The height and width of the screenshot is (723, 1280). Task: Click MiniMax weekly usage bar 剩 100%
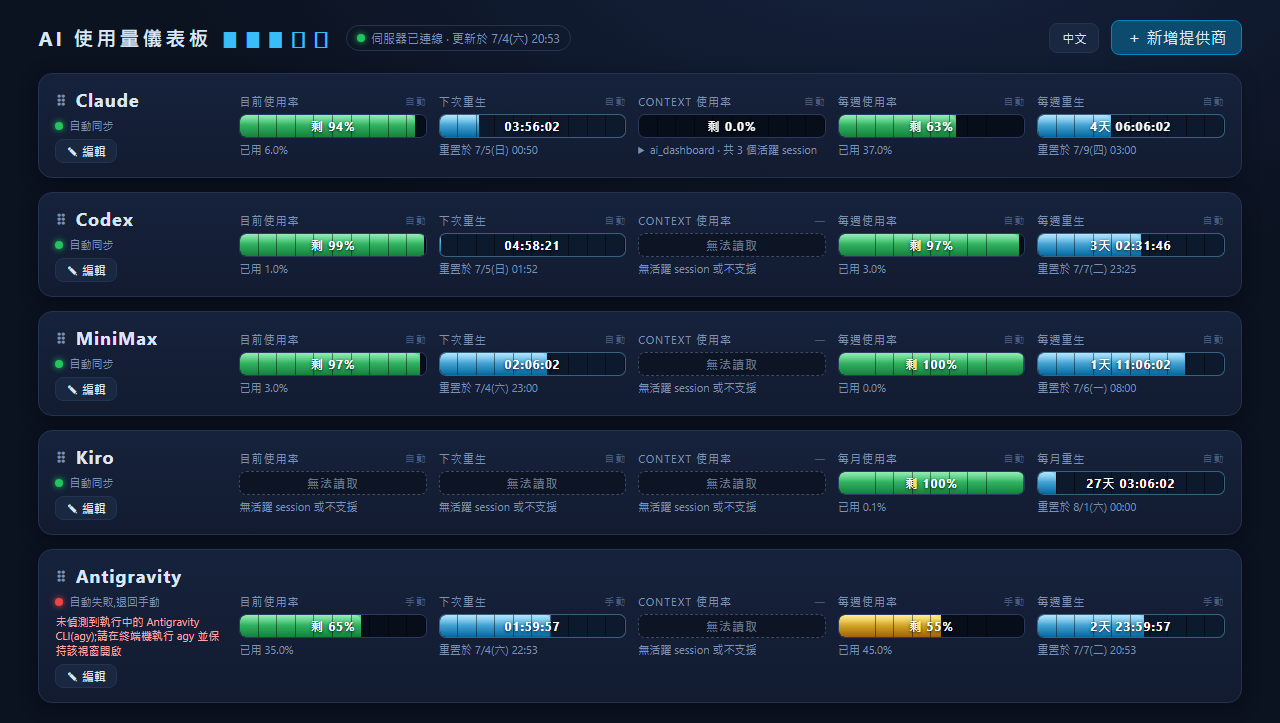pos(931,364)
